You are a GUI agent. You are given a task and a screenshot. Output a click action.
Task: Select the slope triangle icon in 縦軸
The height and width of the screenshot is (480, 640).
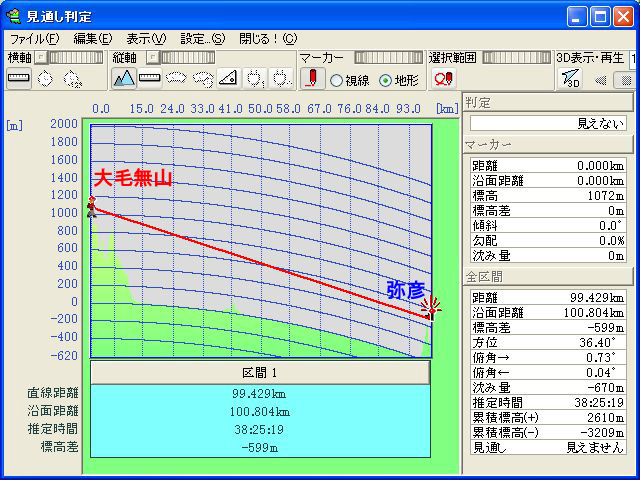pyautogui.click(x=228, y=78)
